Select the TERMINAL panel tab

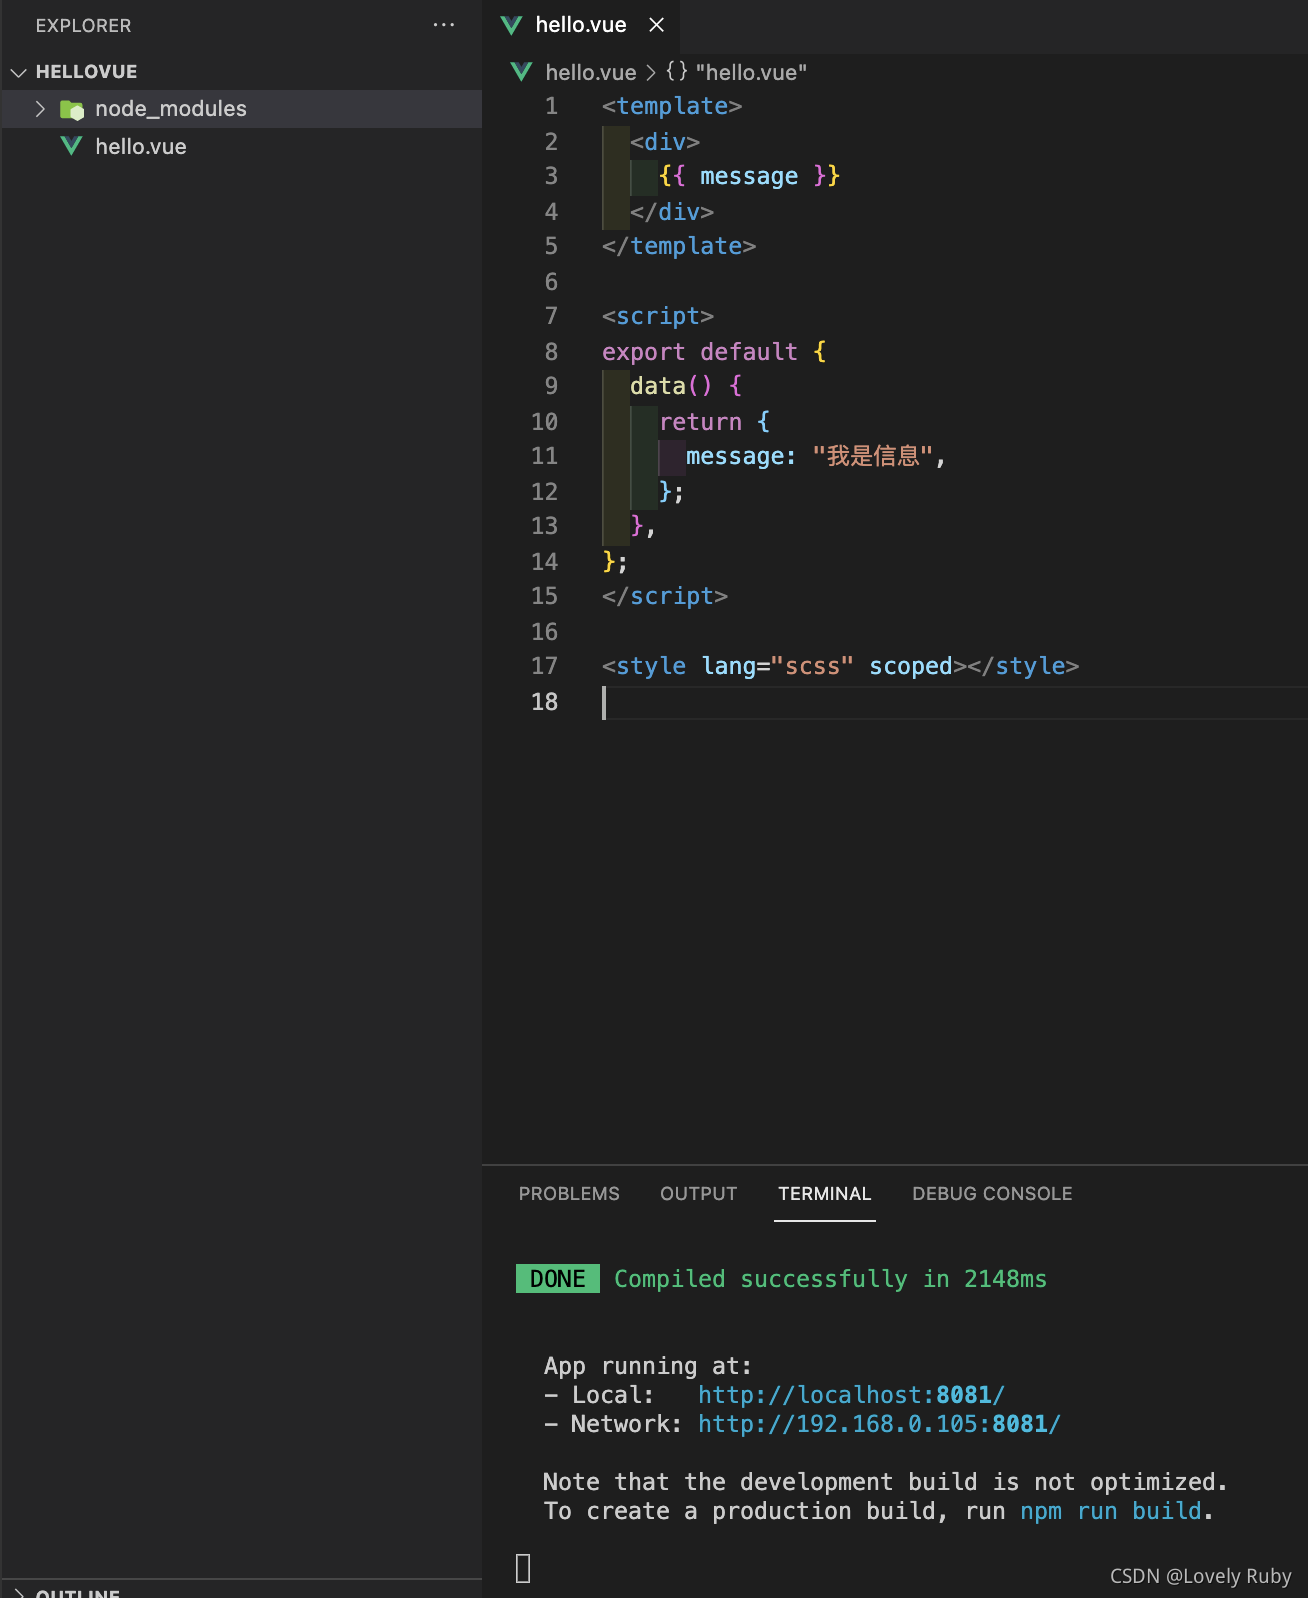825,1193
